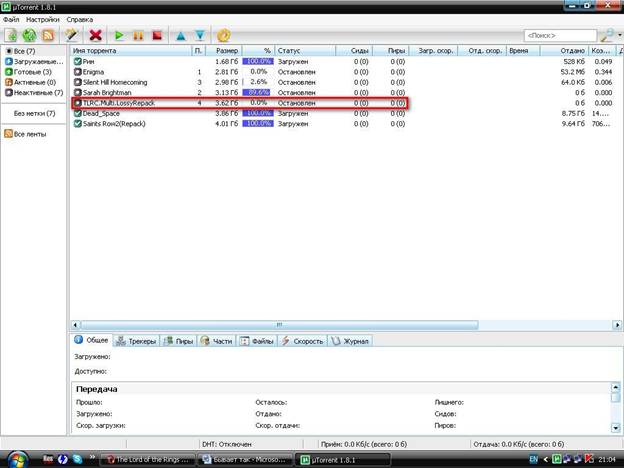Select Sarah Brightman torrent row
Image resolution: width=624 pixels, height=468 pixels.
click(x=344, y=92)
